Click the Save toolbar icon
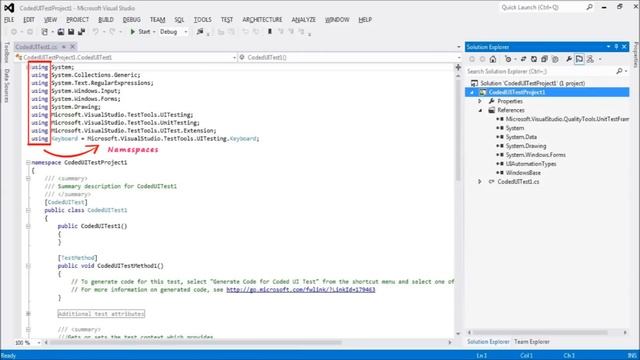The height and width of the screenshot is (360, 640). (x=71, y=32)
